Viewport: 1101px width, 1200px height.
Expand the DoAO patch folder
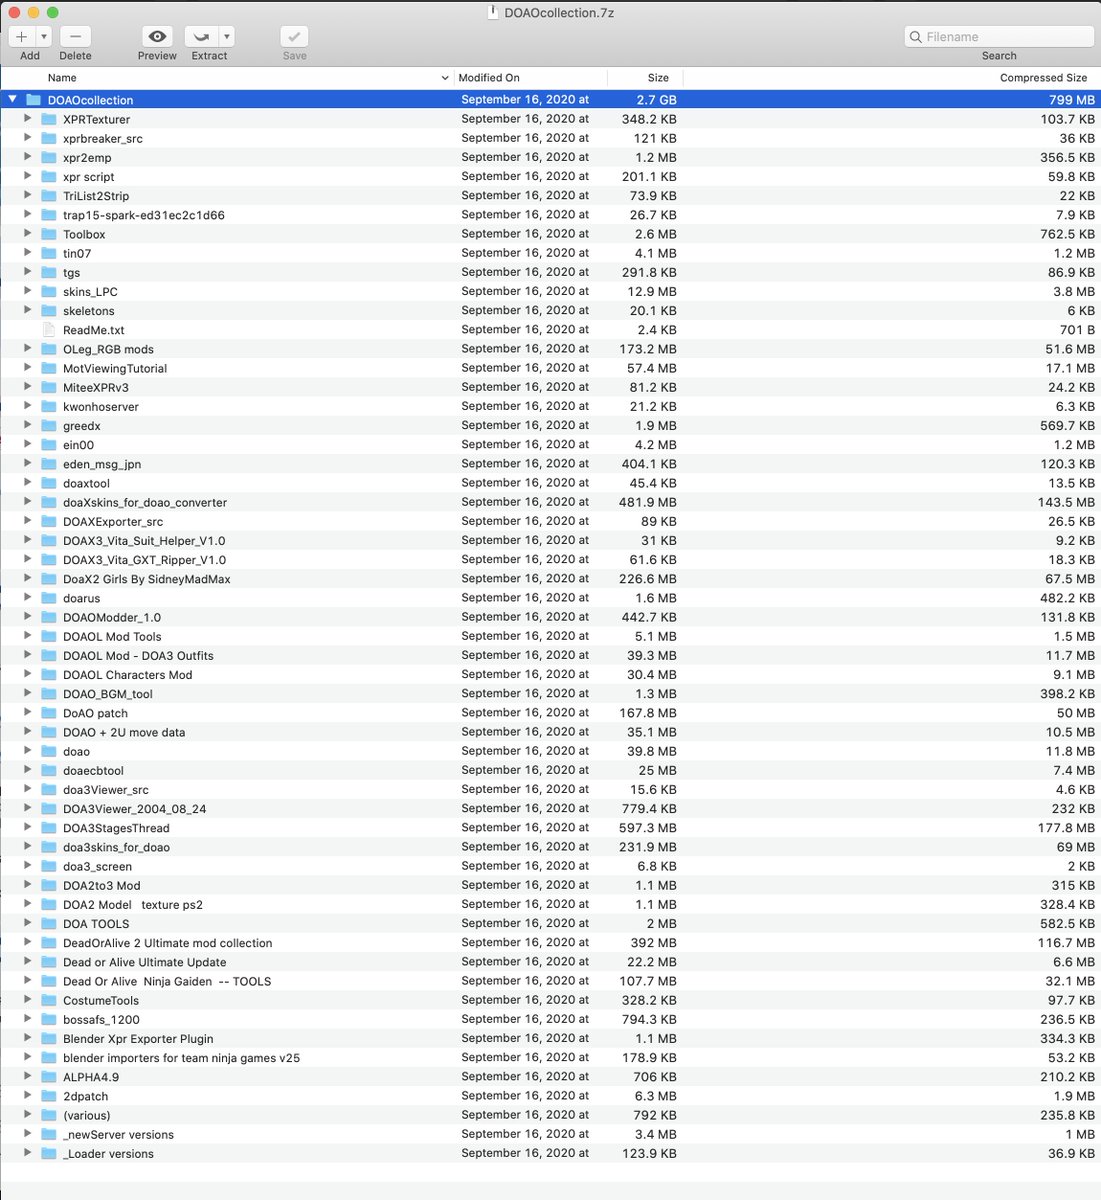tap(28, 713)
